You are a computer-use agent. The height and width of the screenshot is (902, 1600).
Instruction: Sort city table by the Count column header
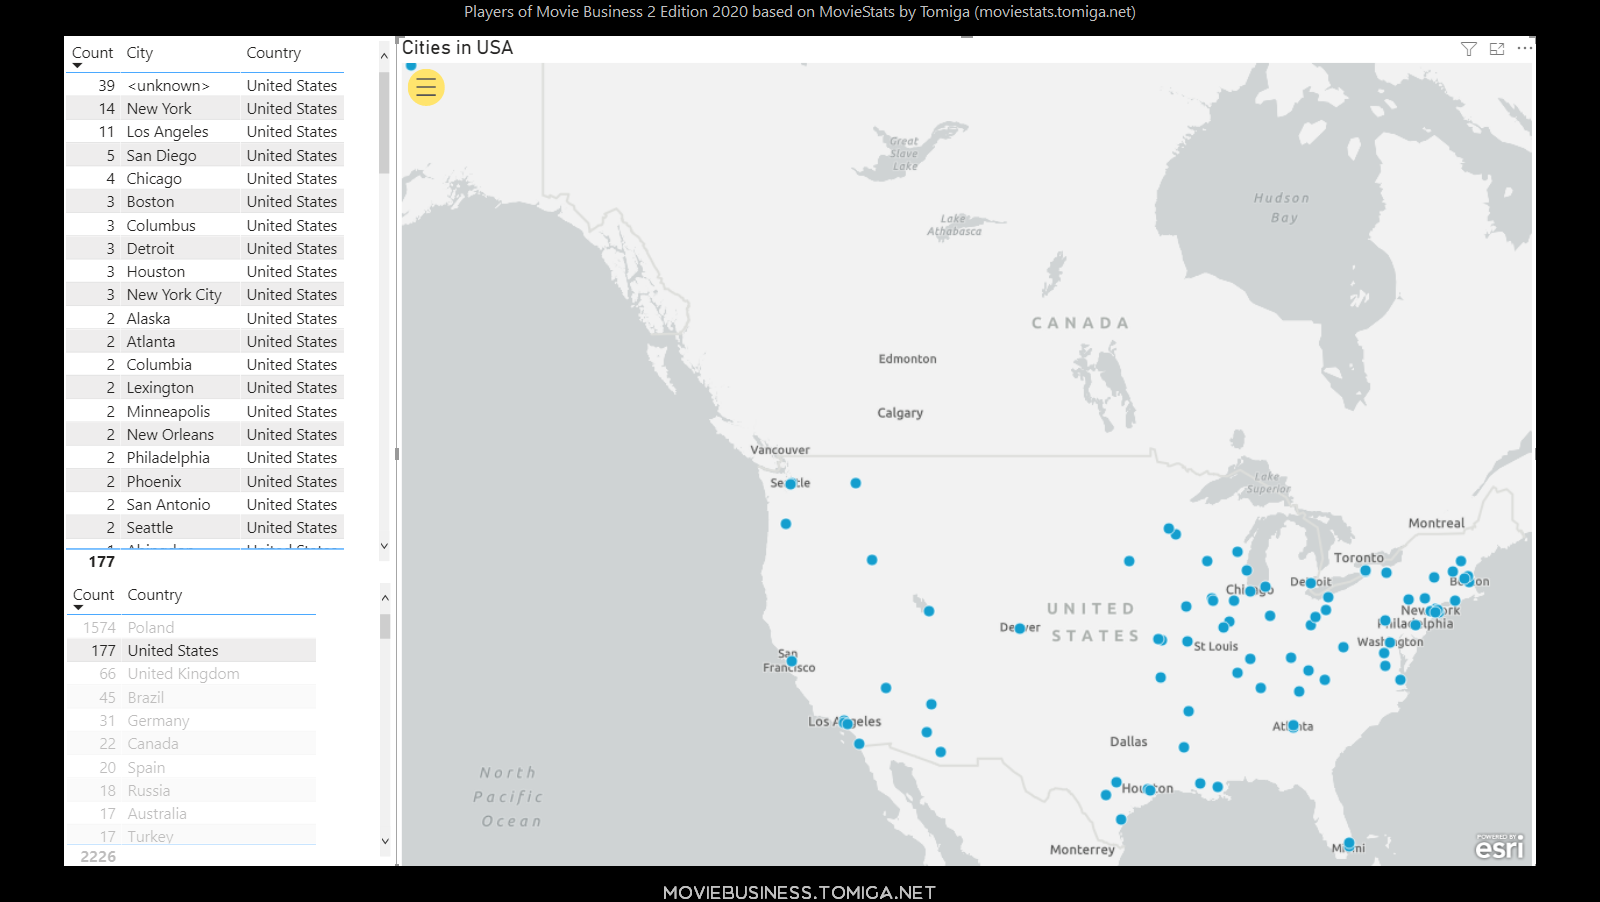click(92, 53)
